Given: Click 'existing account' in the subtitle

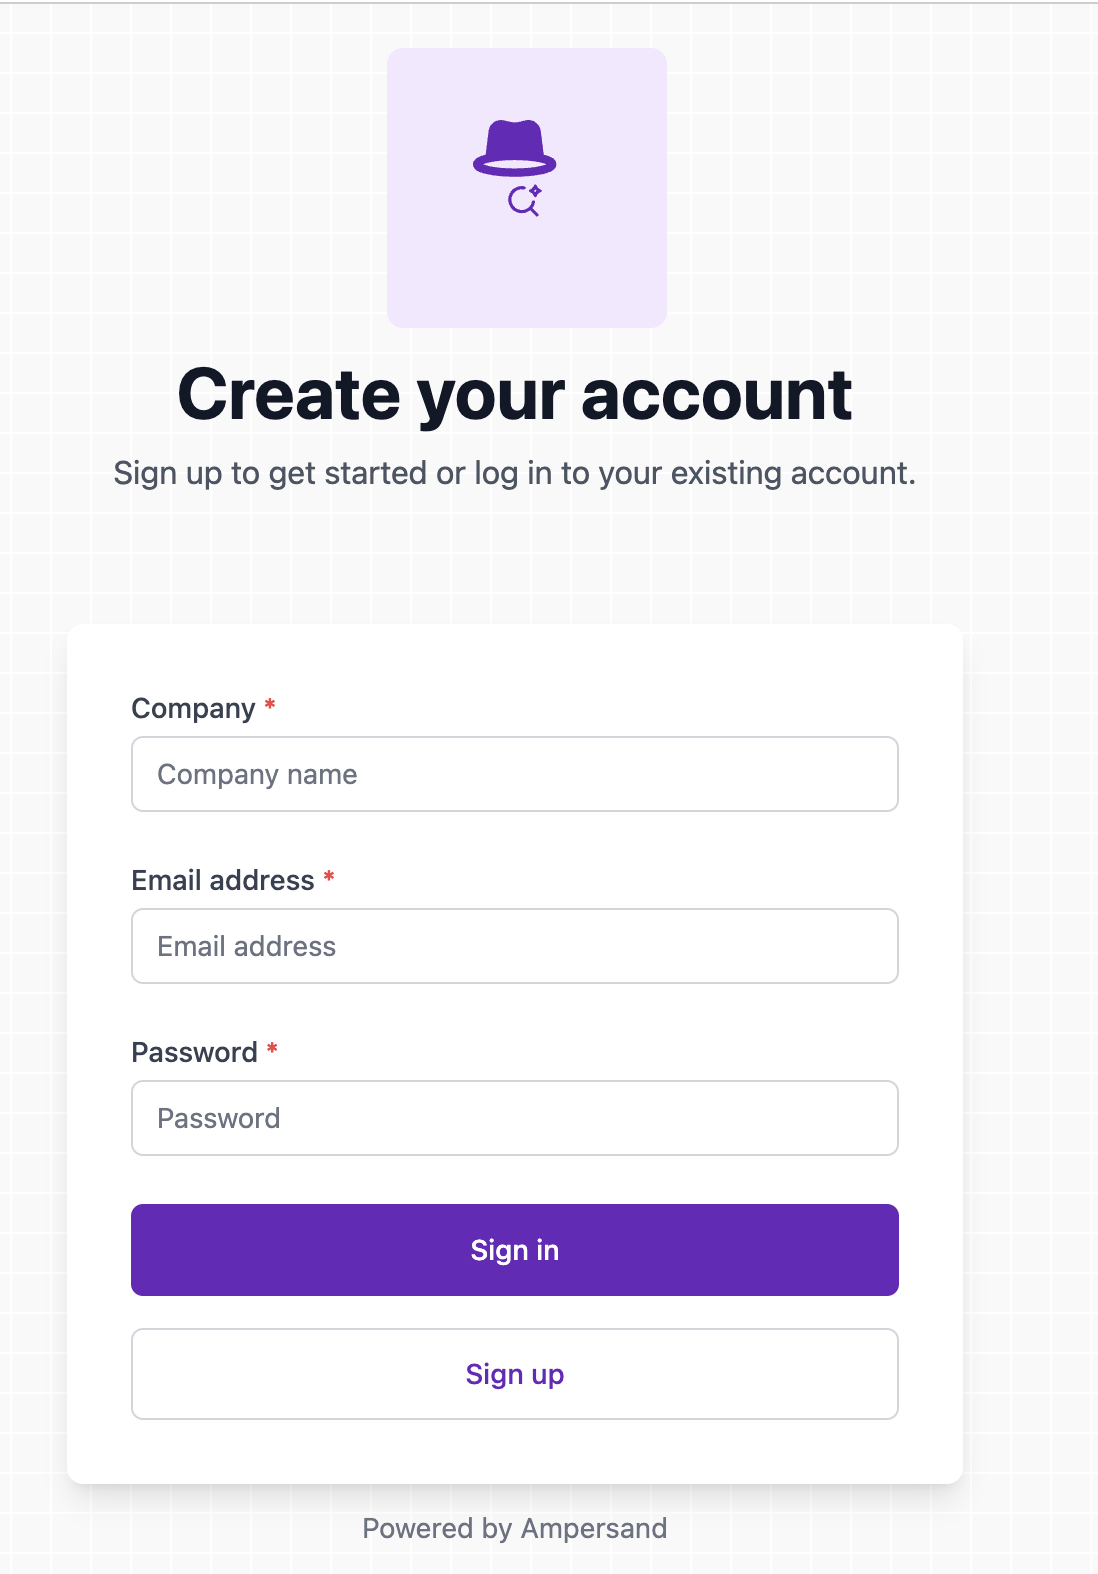Looking at the screenshot, I should click(x=792, y=473).
